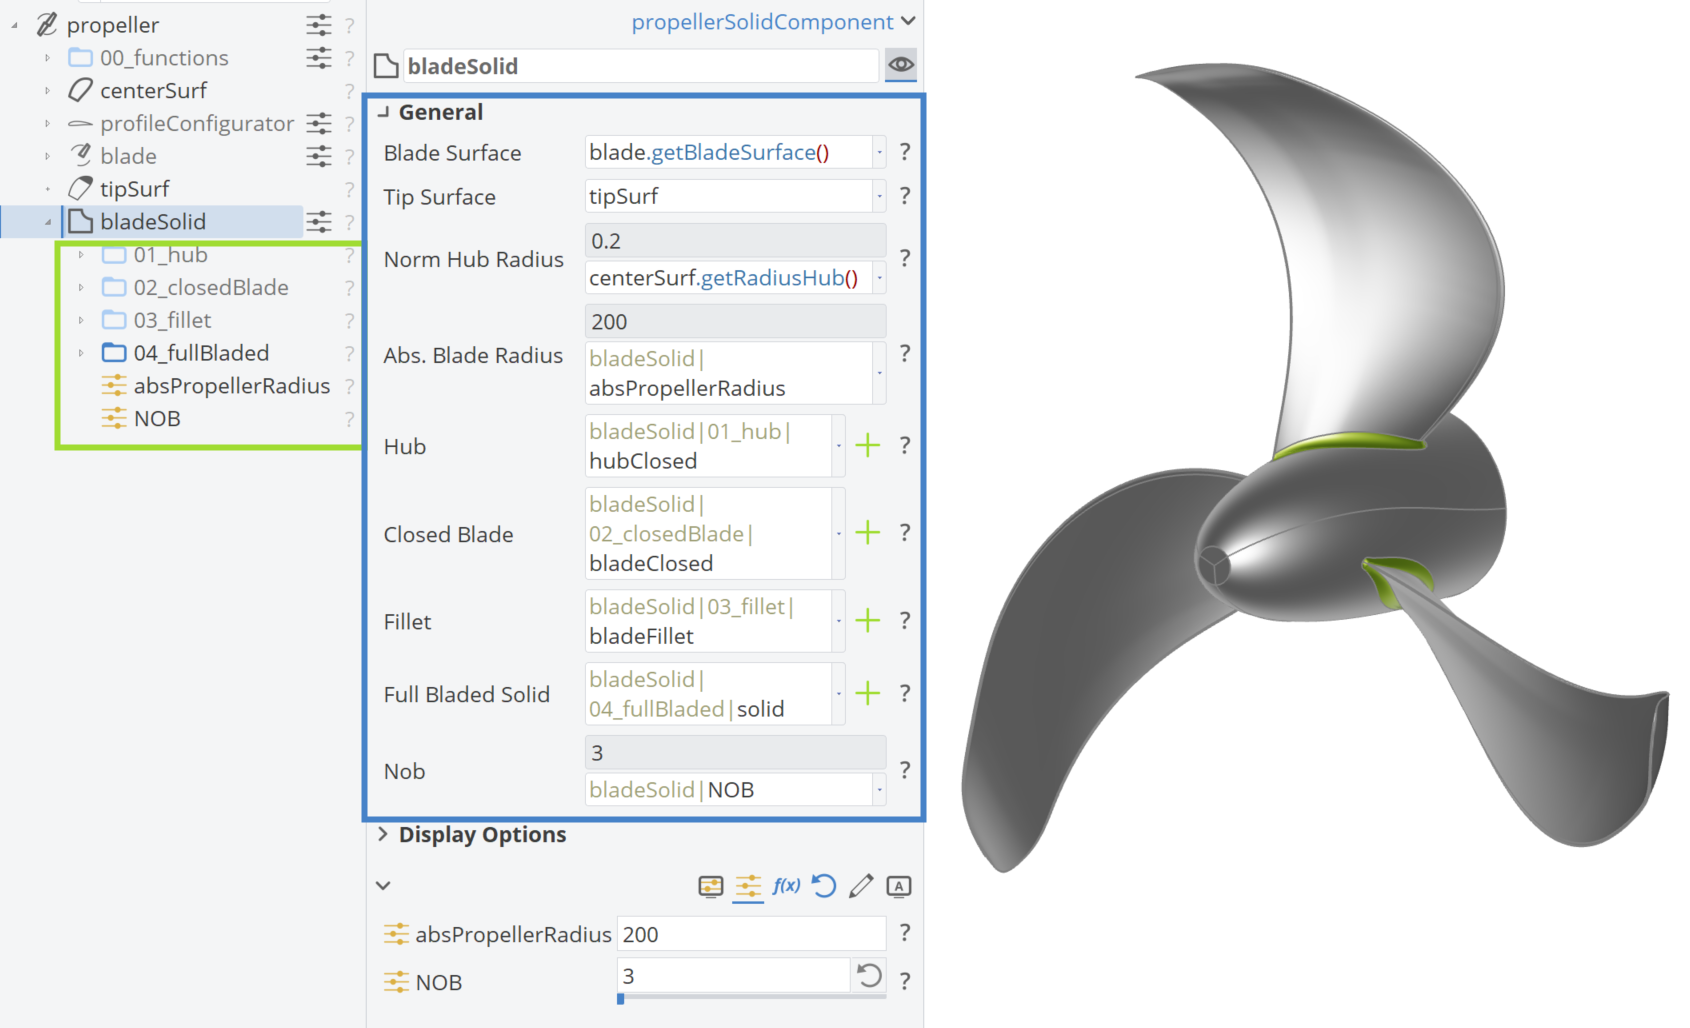This screenshot has width=1690, height=1028.
Task: Click the centerSurf.getRadiusHub() expression field
Action: (x=728, y=278)
